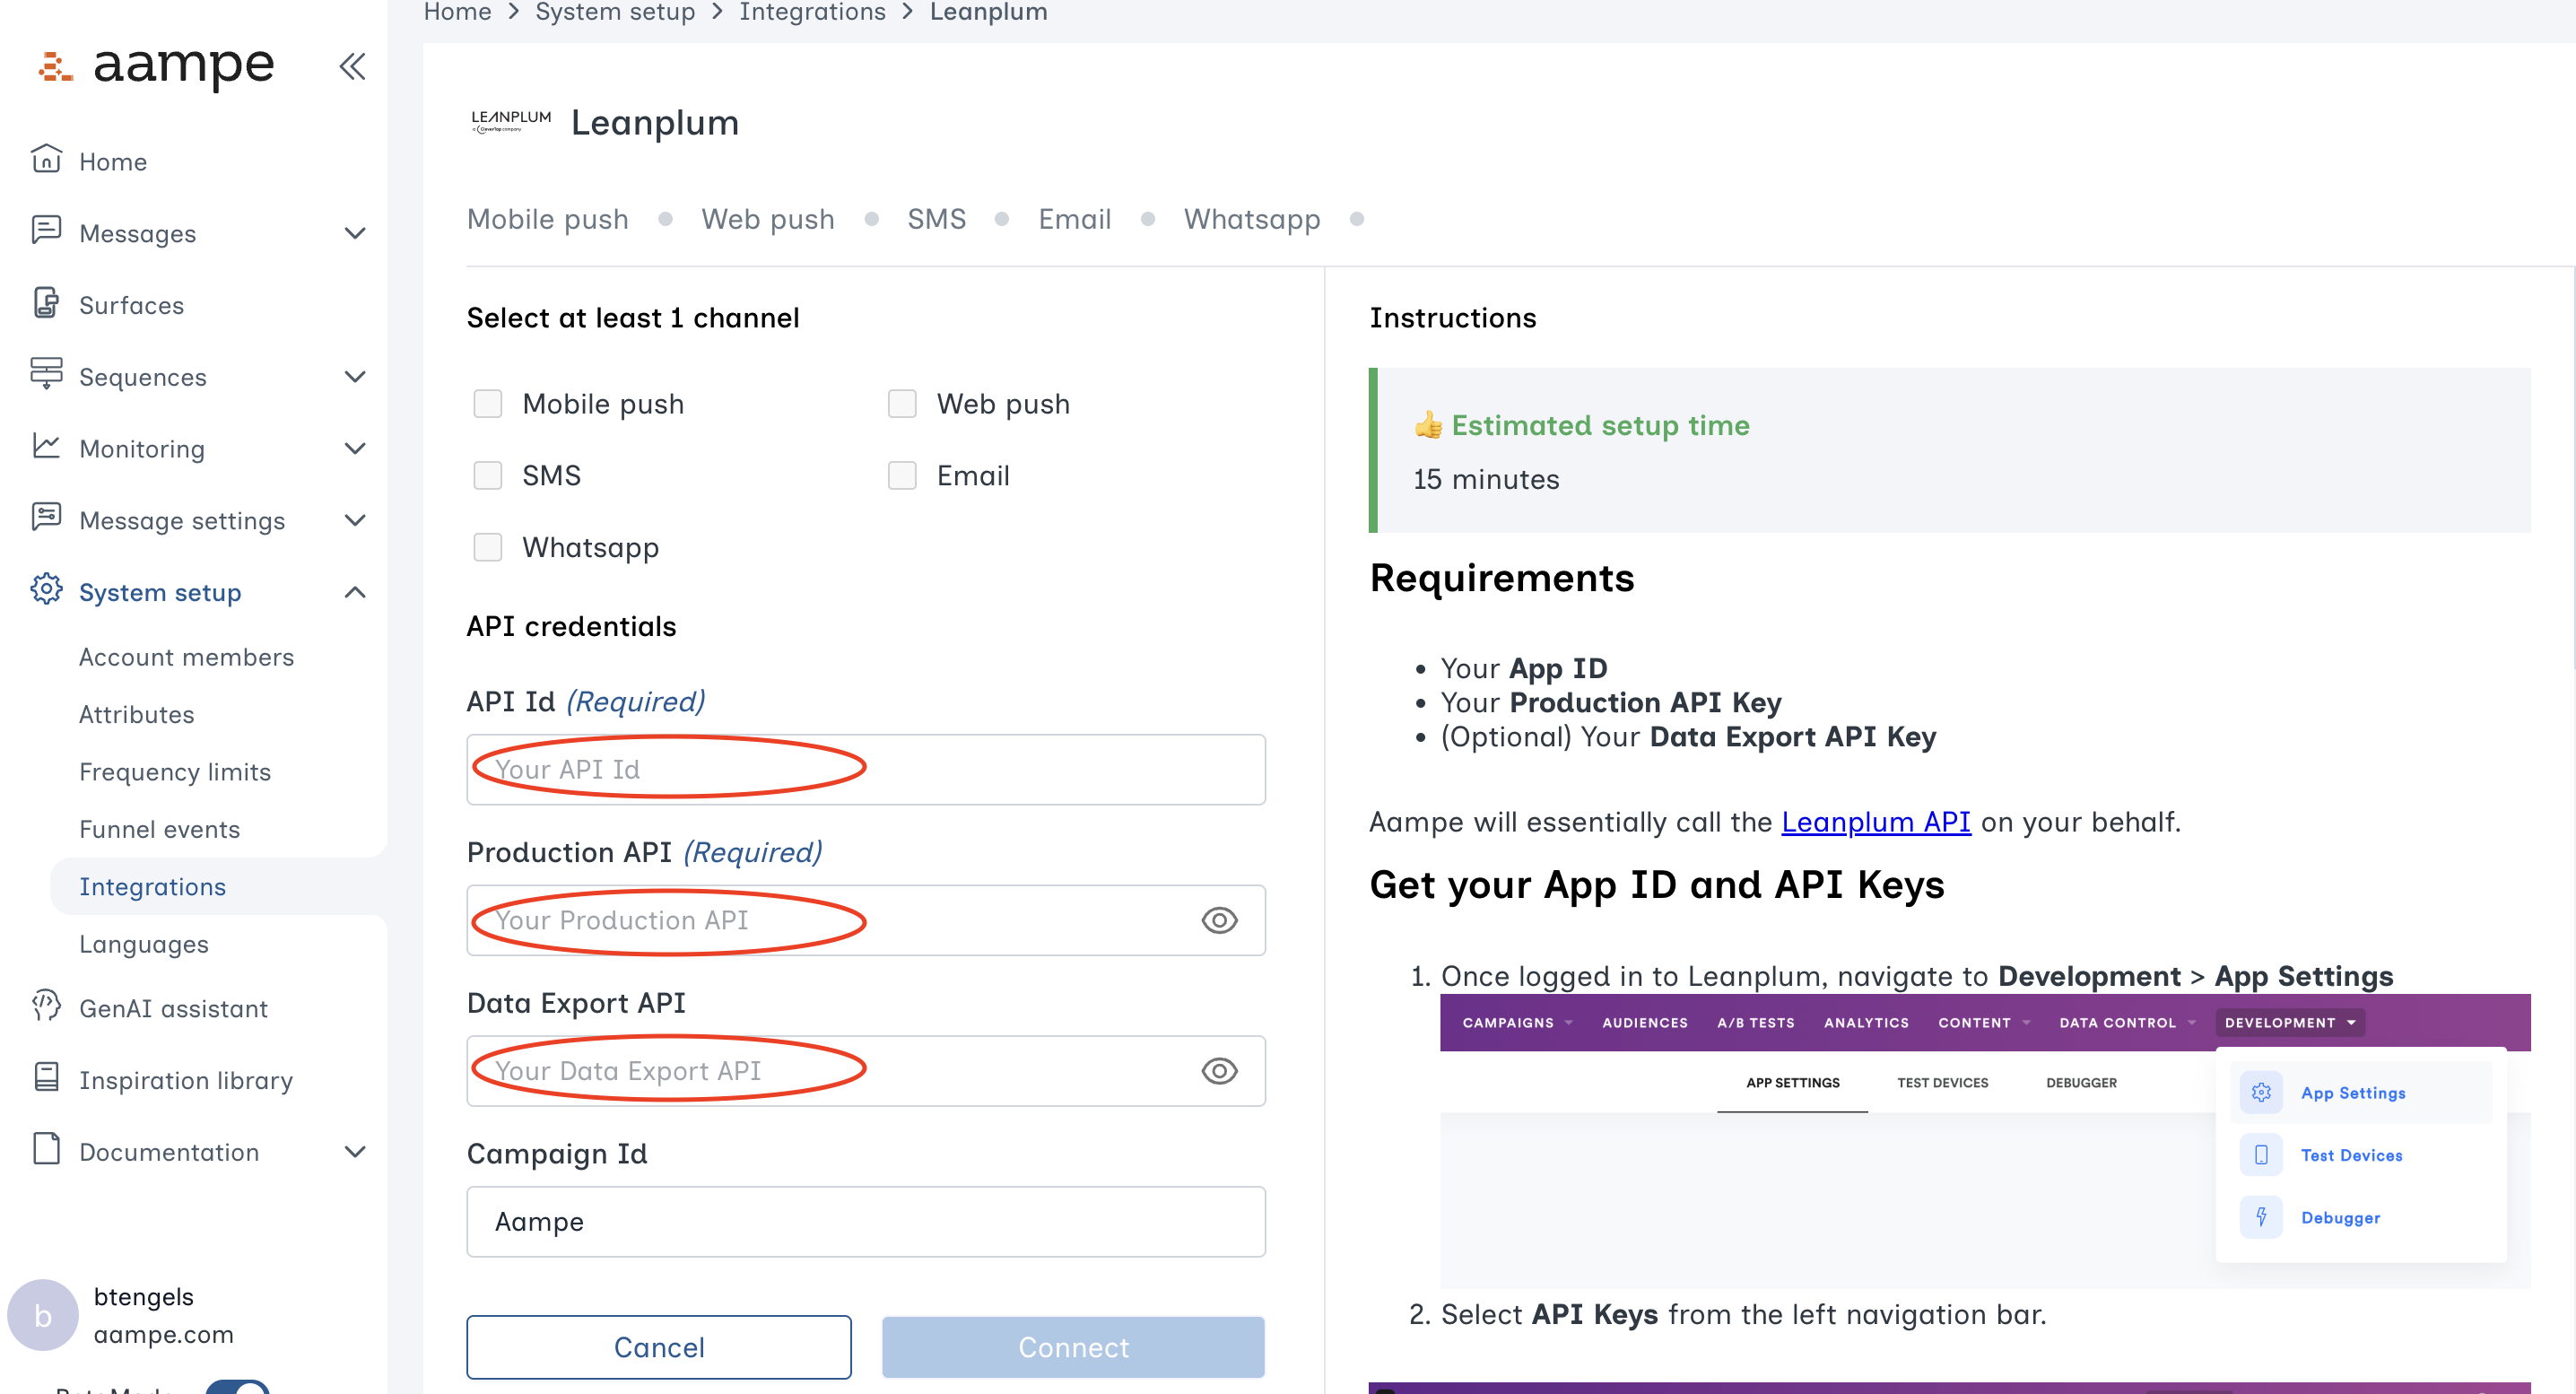Open Integrations in the sidebar

click(x=153, y=886)
